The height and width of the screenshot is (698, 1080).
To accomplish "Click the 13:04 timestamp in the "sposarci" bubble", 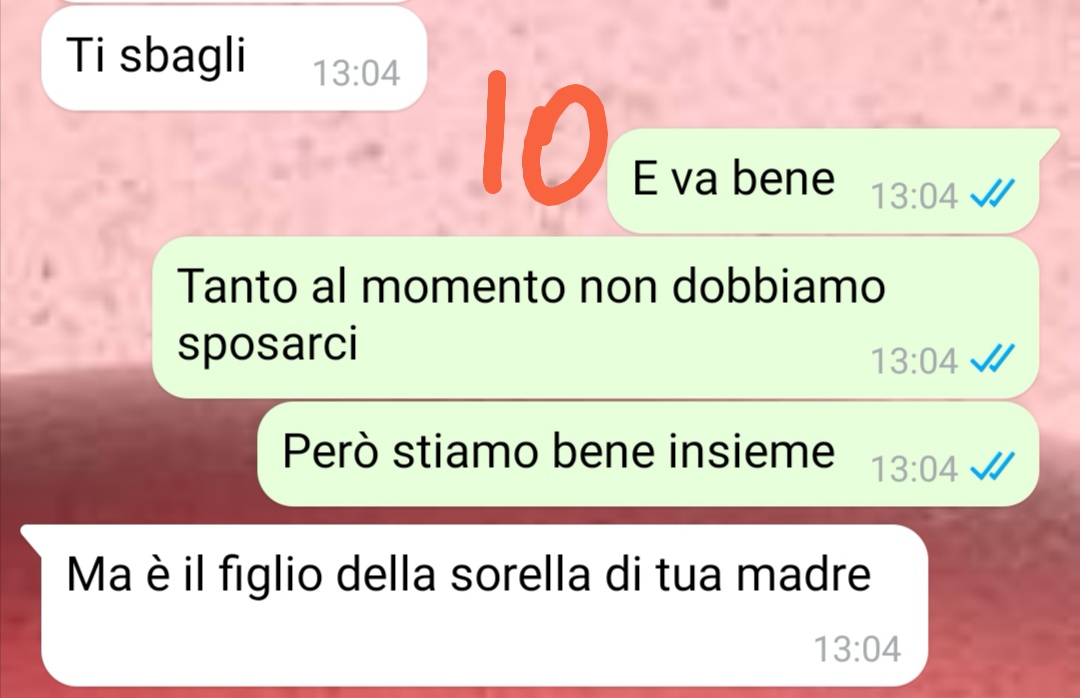I will coord(914,361).
